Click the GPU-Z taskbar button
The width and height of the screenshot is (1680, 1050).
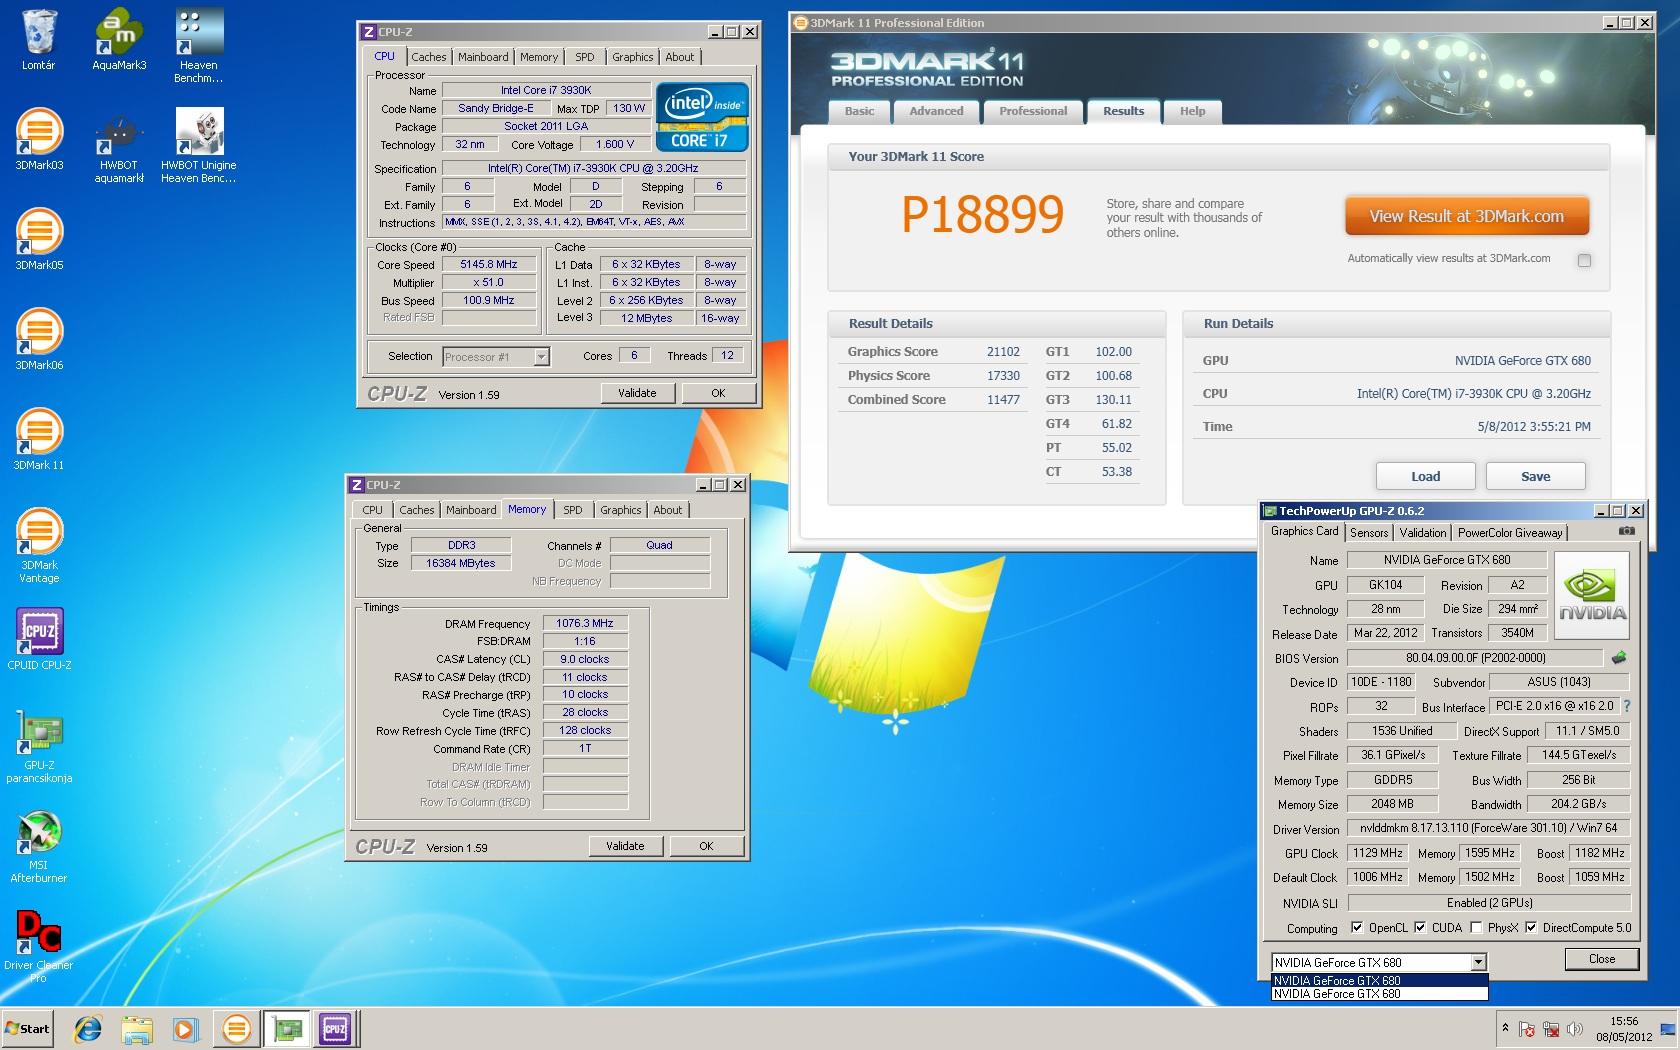(287, 1029)
